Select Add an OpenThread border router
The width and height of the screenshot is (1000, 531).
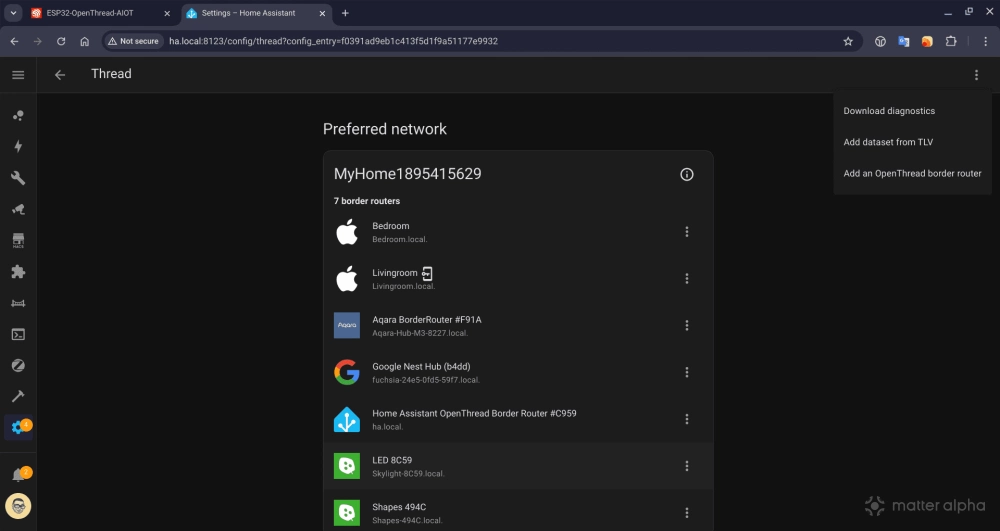tap(912, 174)
